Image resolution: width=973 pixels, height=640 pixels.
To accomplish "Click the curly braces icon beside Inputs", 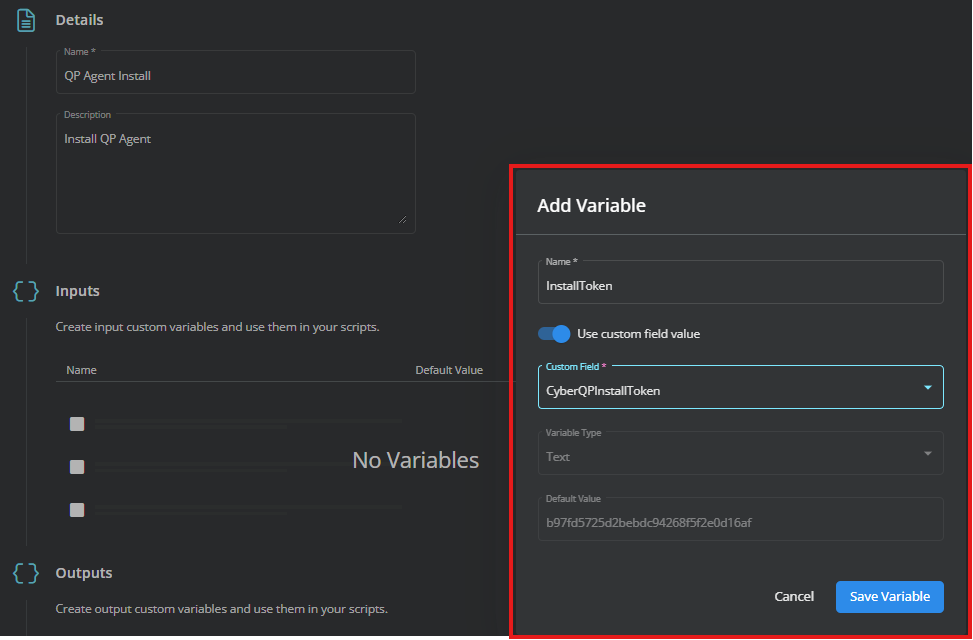I will [x=25, y=291].
